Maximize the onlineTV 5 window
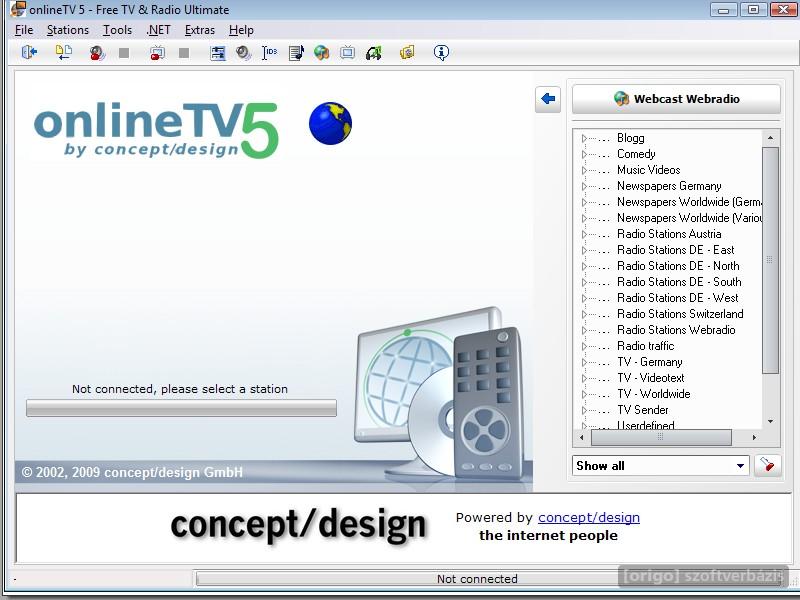 (753, 9)
